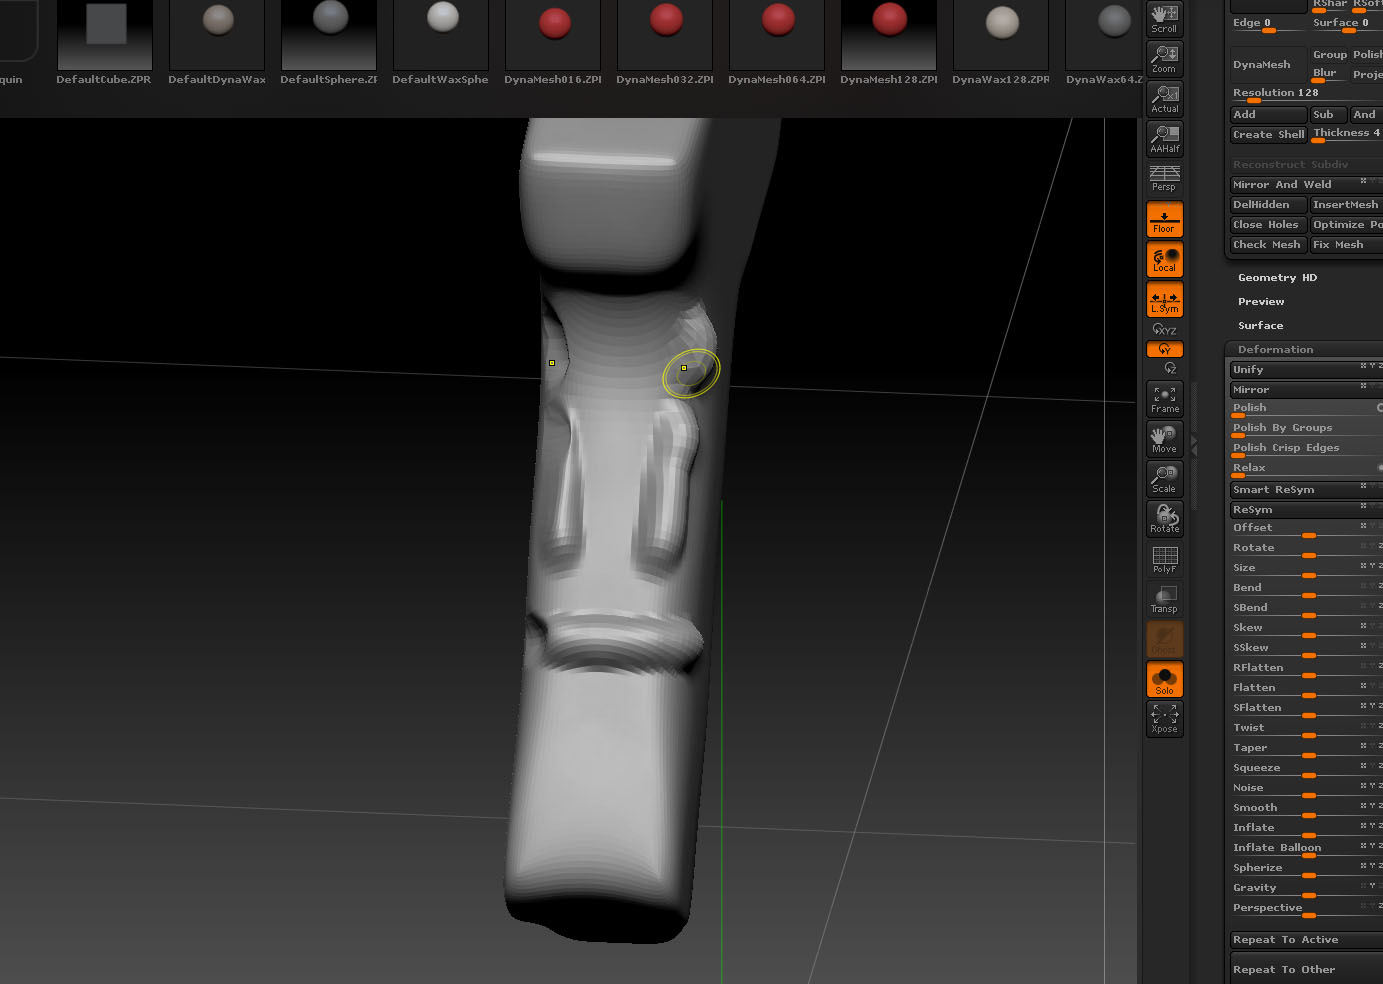This screenshot has width=1383, height=984.
Task: Click the Check Mesh button
Action: click(1268, 245)
